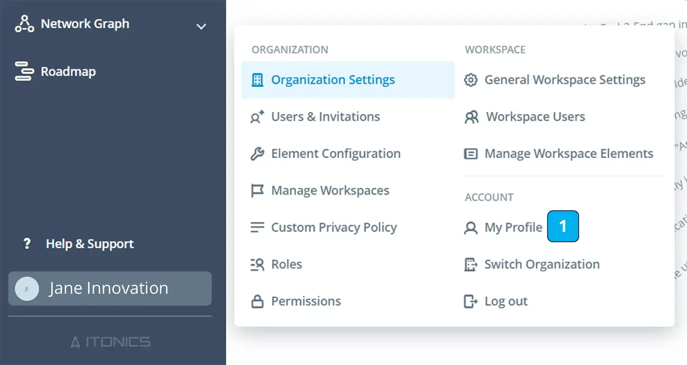Screen dimensions: 687x365
Task: Click the Organization Settings building icon
Action: pyautogui.click(x=257, y=80)
